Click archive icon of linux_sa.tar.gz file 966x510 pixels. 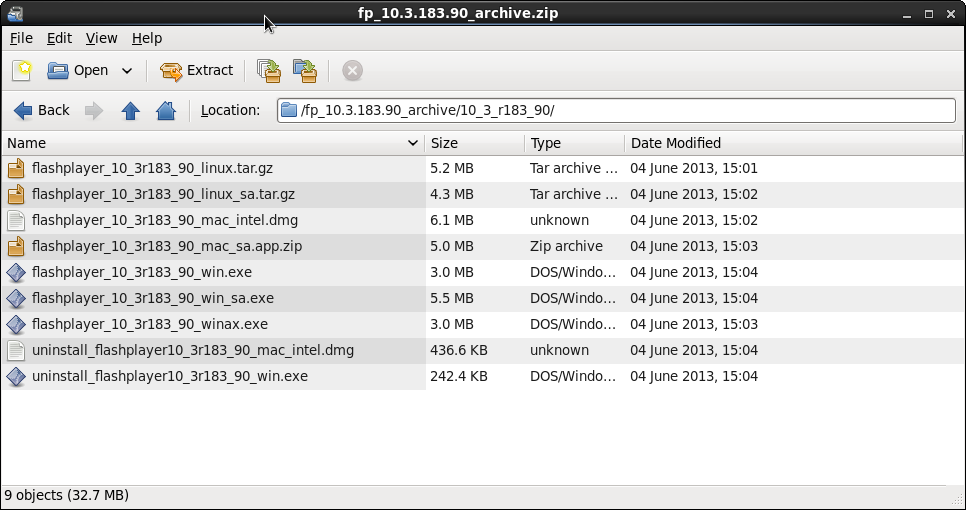click(x=16, y=194)
